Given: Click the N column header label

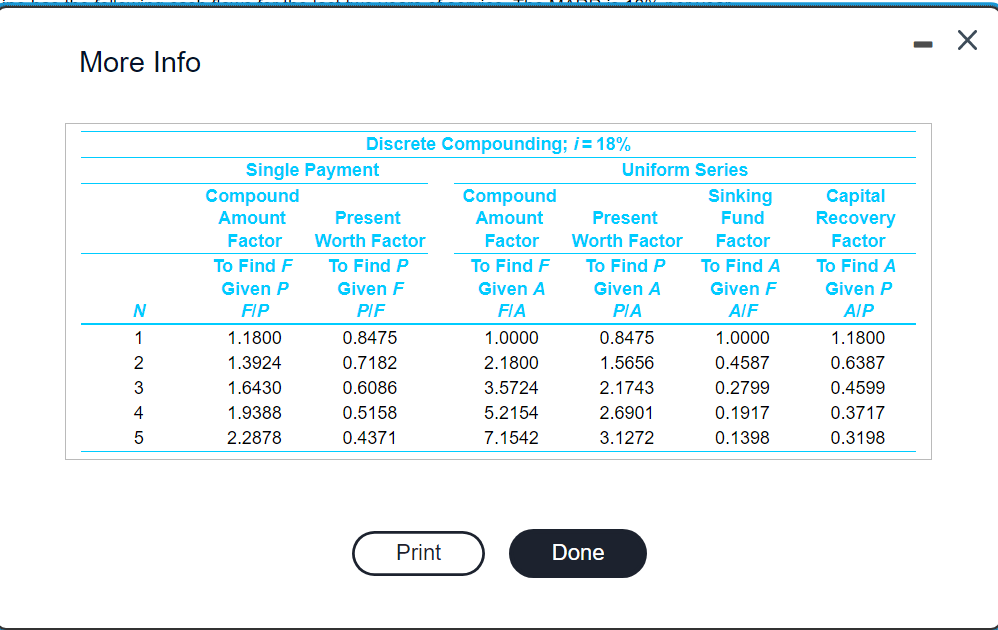Looking at the screenshot, I should (x=138, y=311).
